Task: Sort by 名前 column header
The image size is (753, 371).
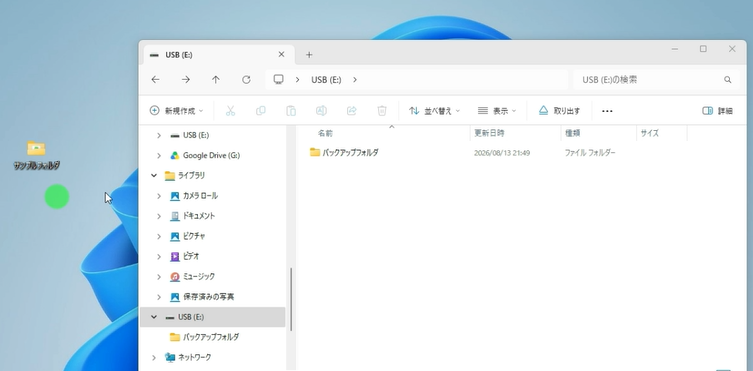Action: click(x=325, y=133)
